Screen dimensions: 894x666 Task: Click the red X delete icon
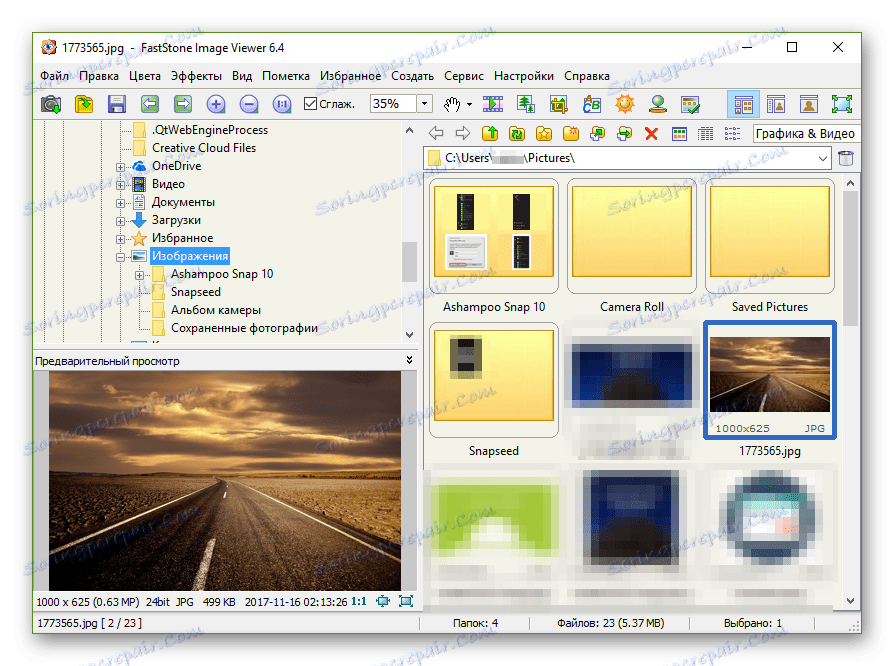(651, 133)
